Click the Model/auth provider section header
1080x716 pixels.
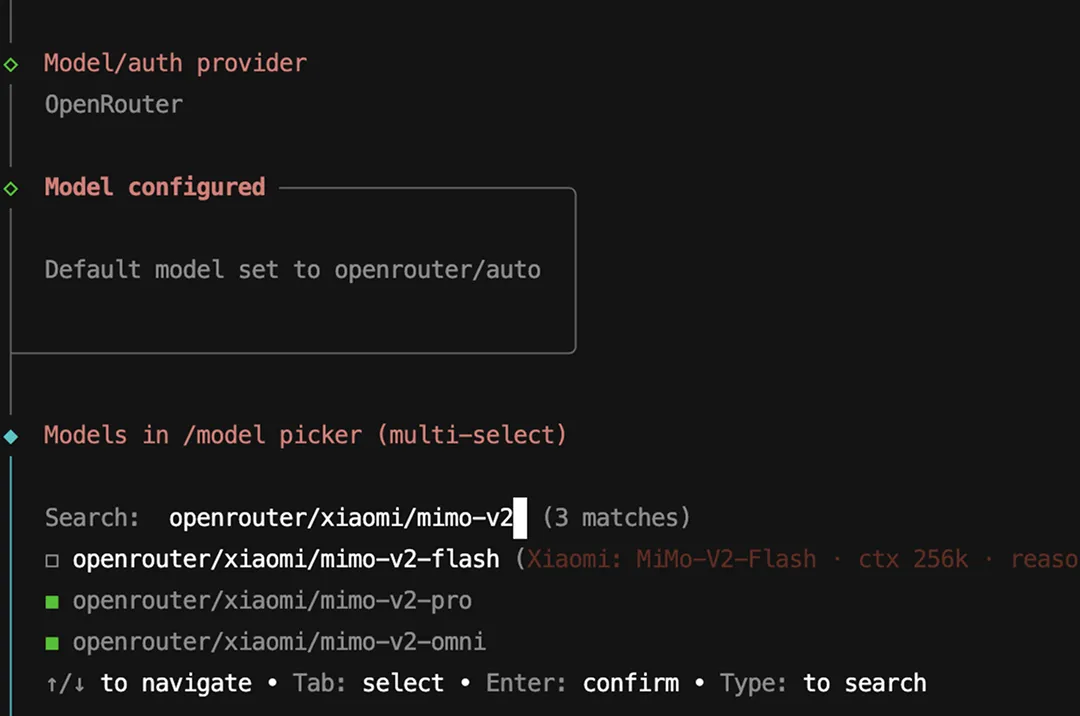175,63
